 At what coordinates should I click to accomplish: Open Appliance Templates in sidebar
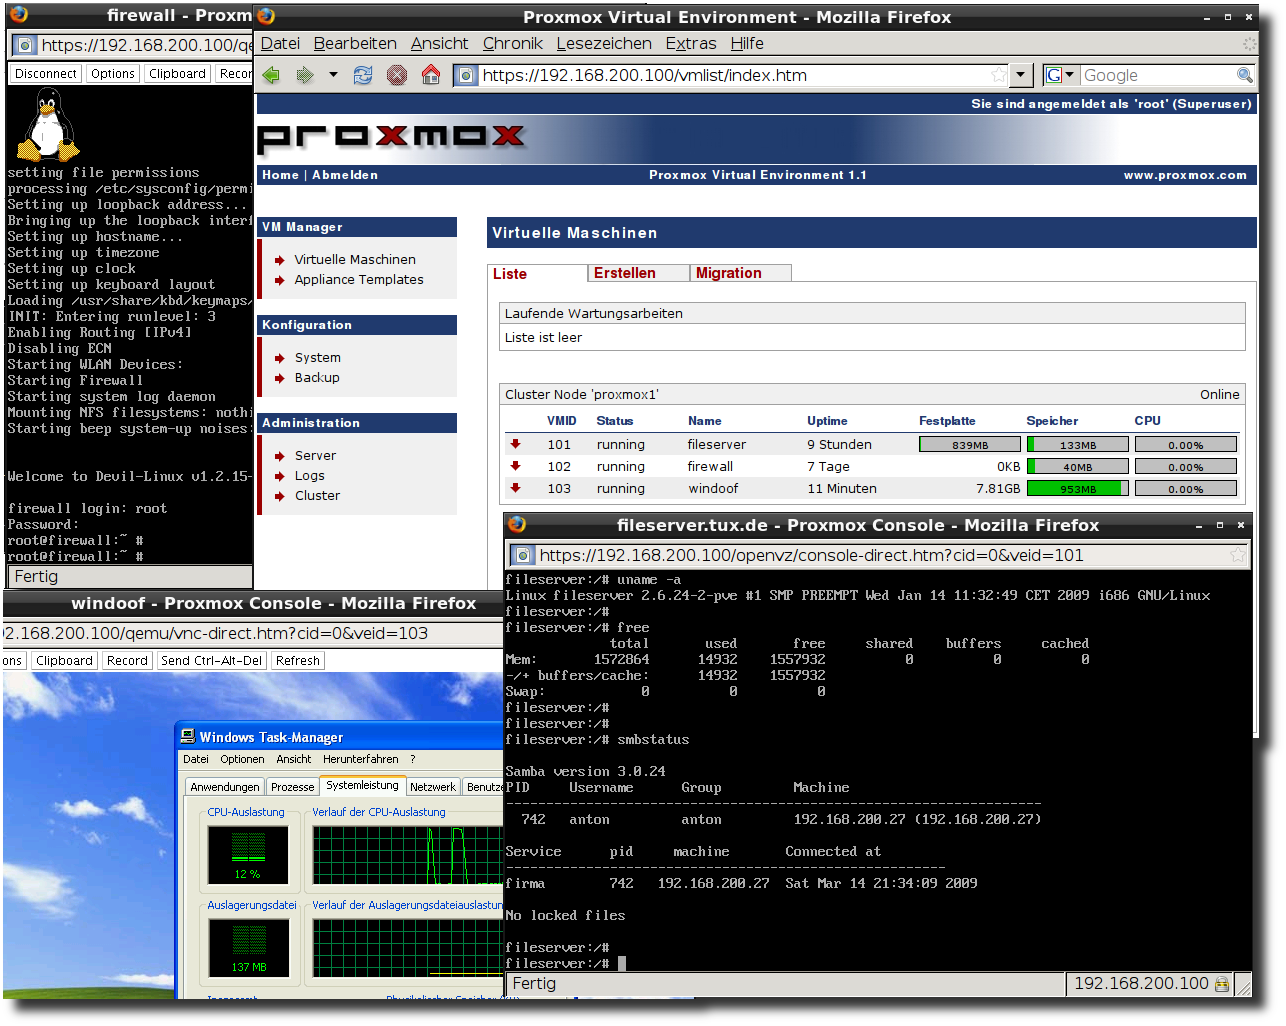pyautogui.click(x=359, y=279)
